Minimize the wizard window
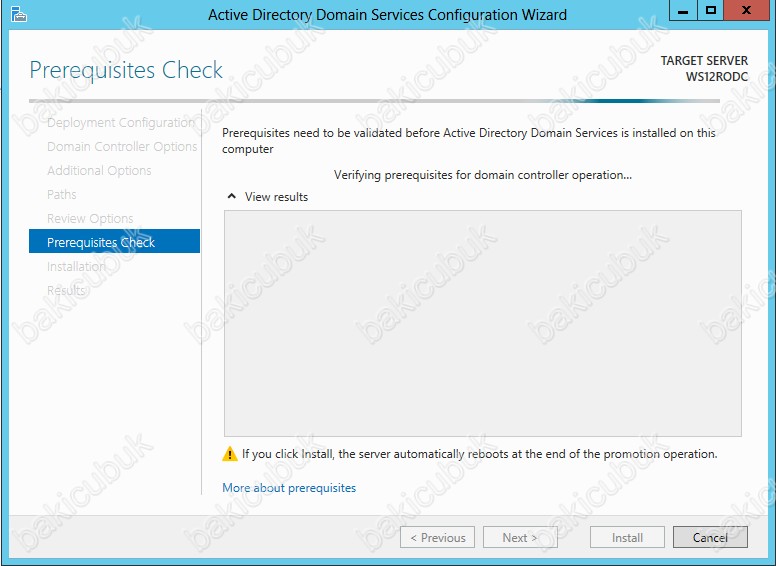This screenshot has width=776, height=566. point(683,10)
